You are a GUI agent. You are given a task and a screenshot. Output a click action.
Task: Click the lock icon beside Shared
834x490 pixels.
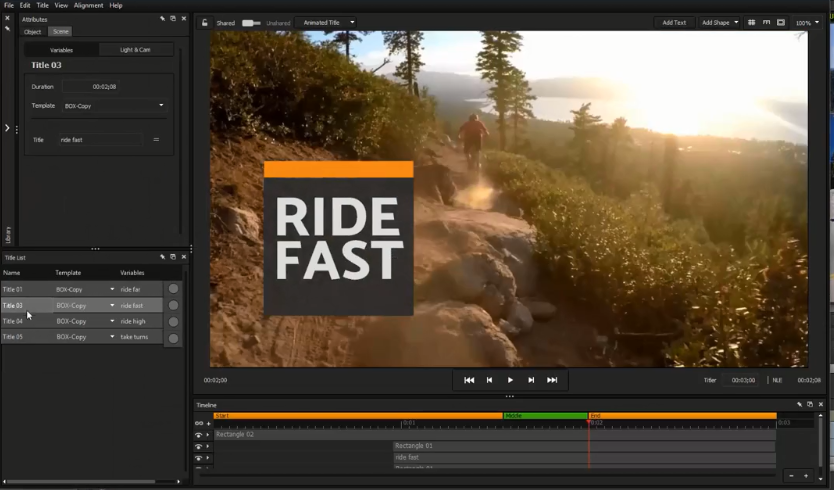click(205, 22)
